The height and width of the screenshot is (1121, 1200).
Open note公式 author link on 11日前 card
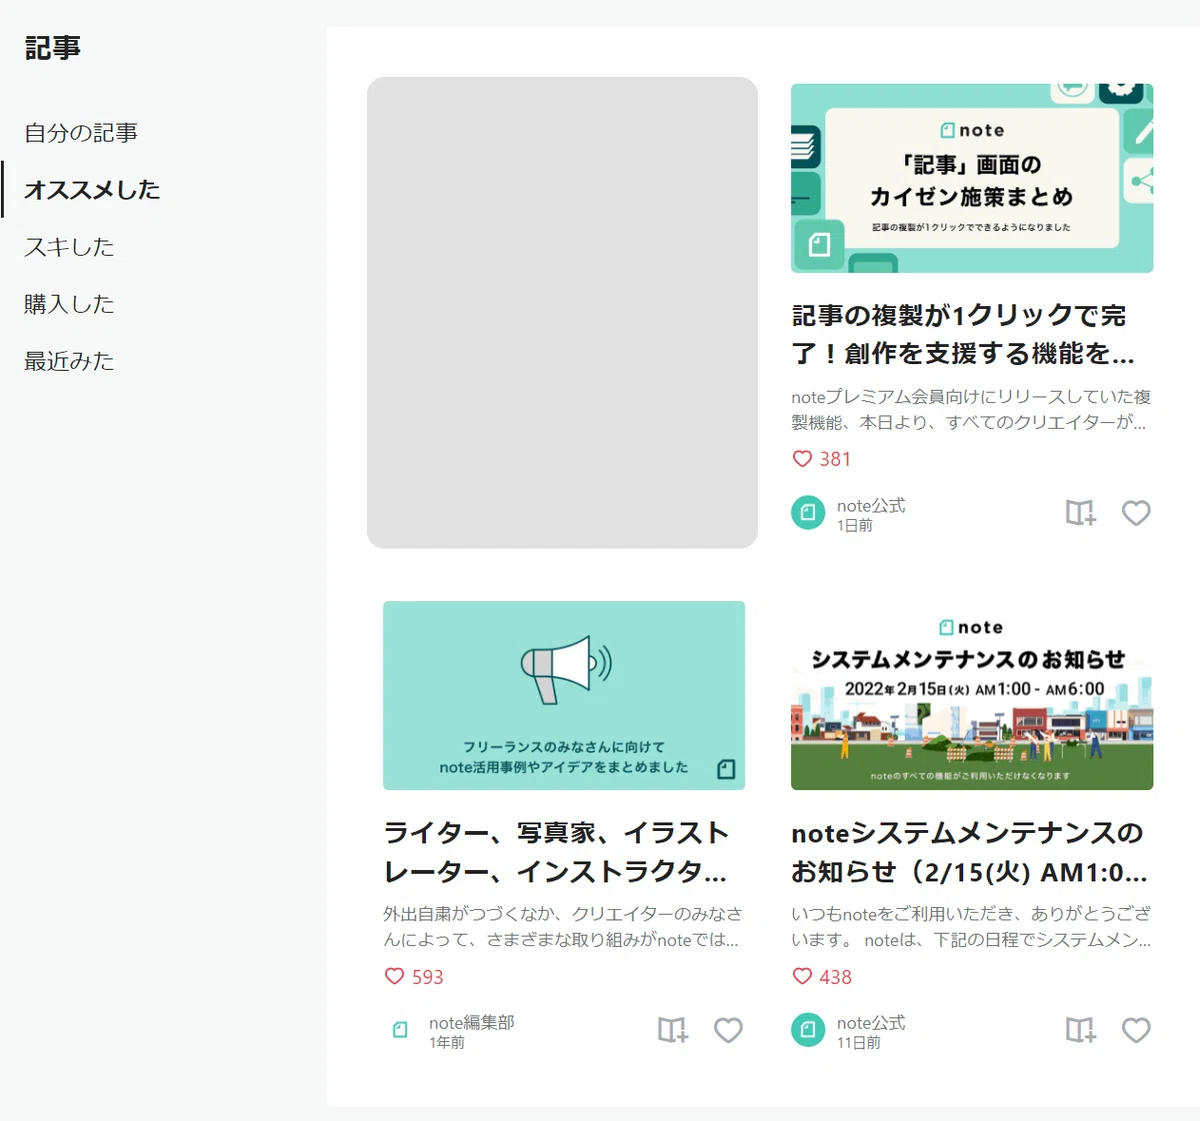871,1023
